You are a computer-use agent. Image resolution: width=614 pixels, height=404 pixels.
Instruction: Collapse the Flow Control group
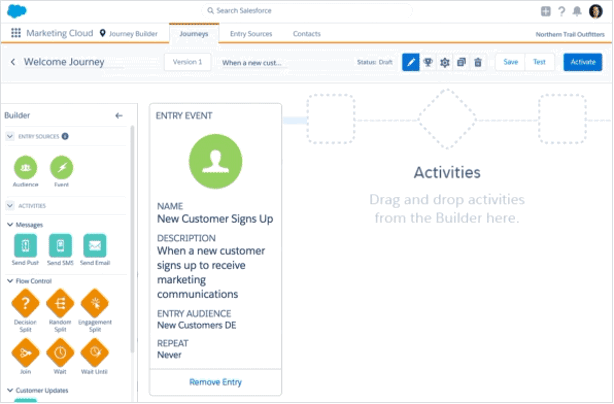point(10,281)
